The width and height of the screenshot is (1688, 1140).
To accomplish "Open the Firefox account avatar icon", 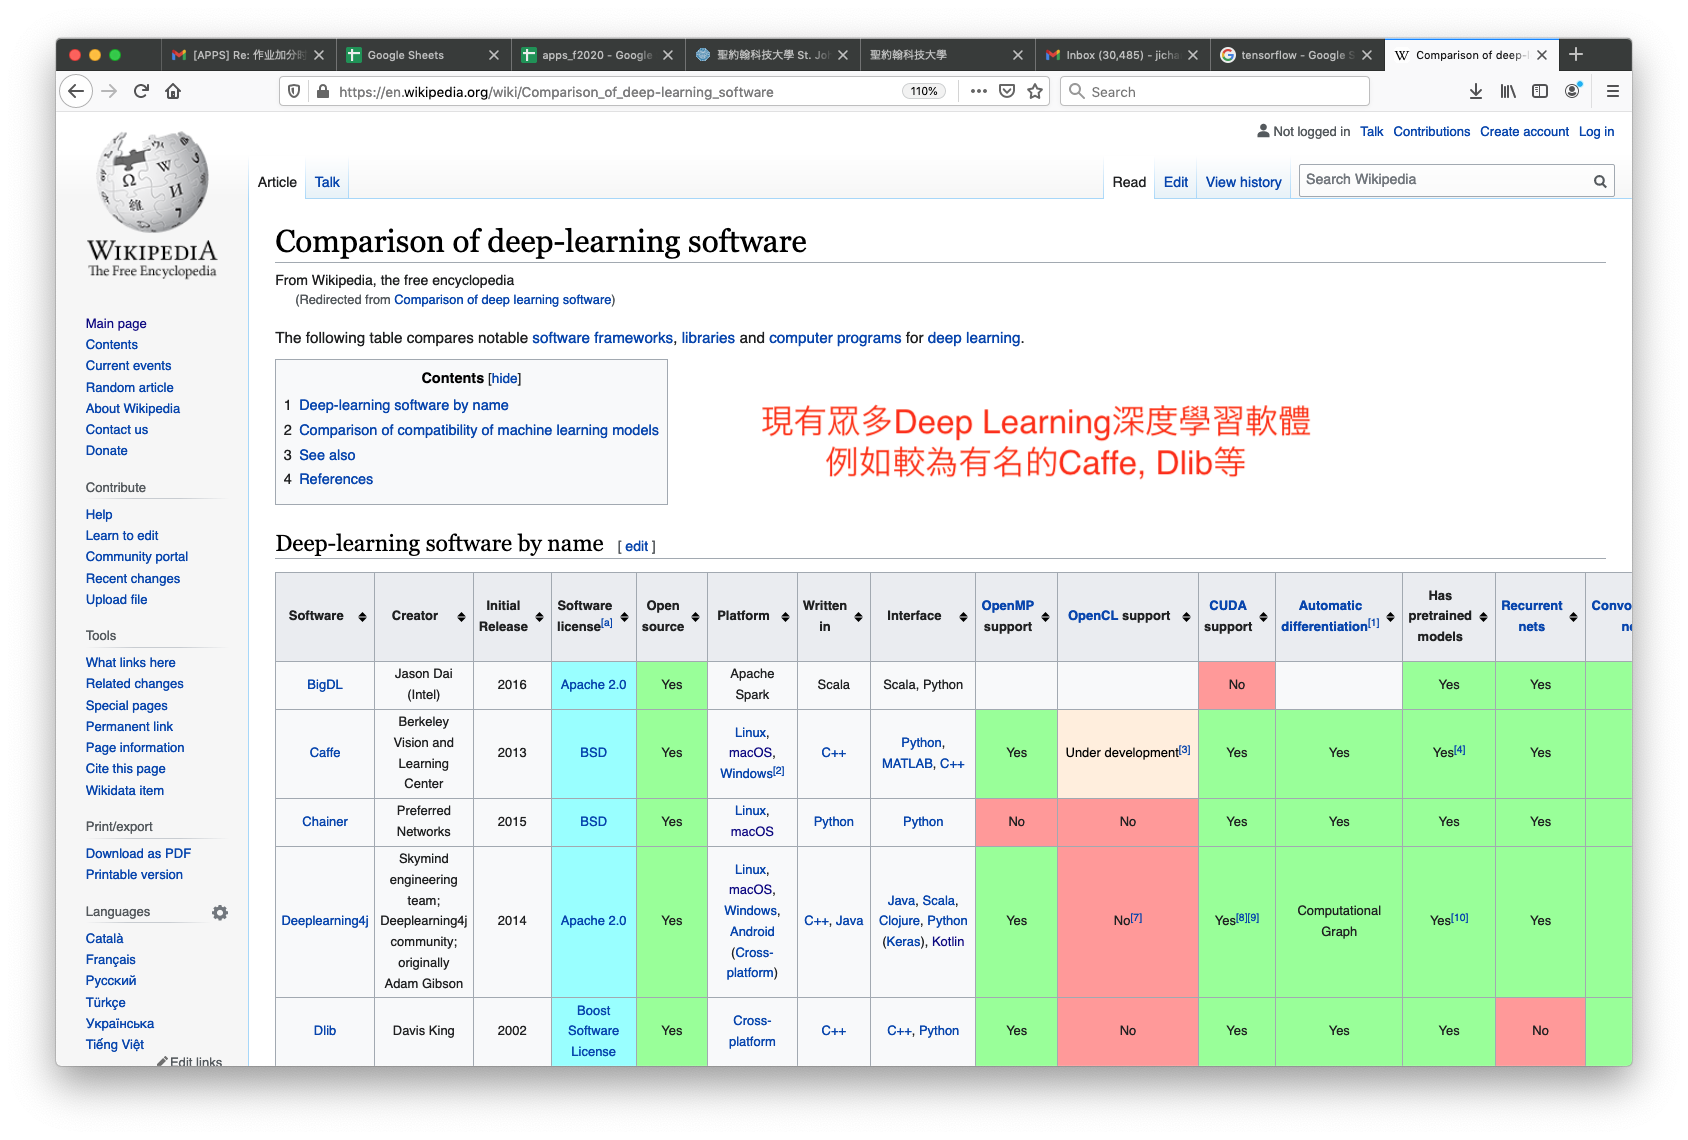I will pos(1573,91).
